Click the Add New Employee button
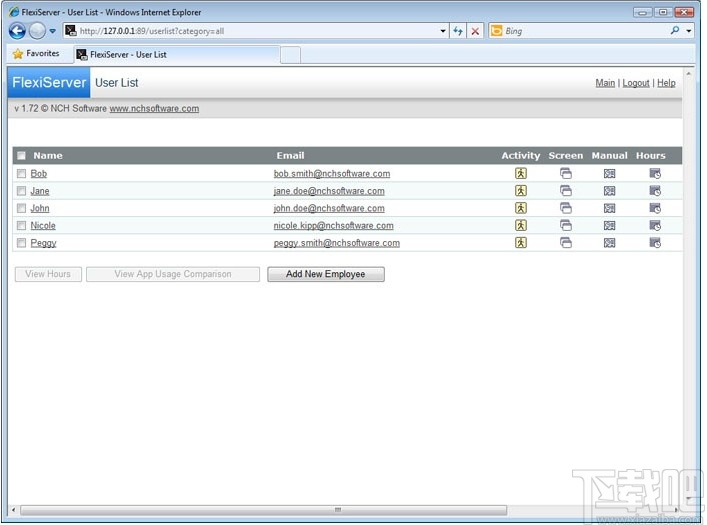707x525 pixels. click(326, 274)
